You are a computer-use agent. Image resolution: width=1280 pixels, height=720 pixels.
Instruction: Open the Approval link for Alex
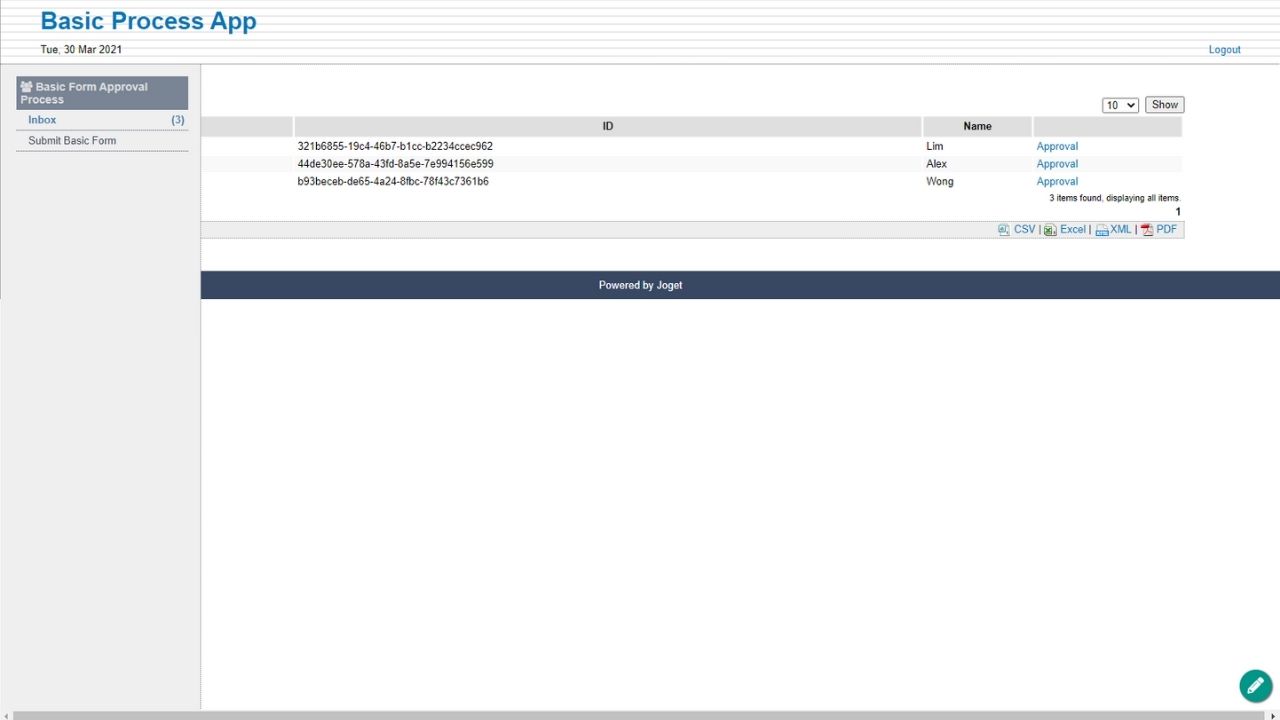click(1057, 164)
